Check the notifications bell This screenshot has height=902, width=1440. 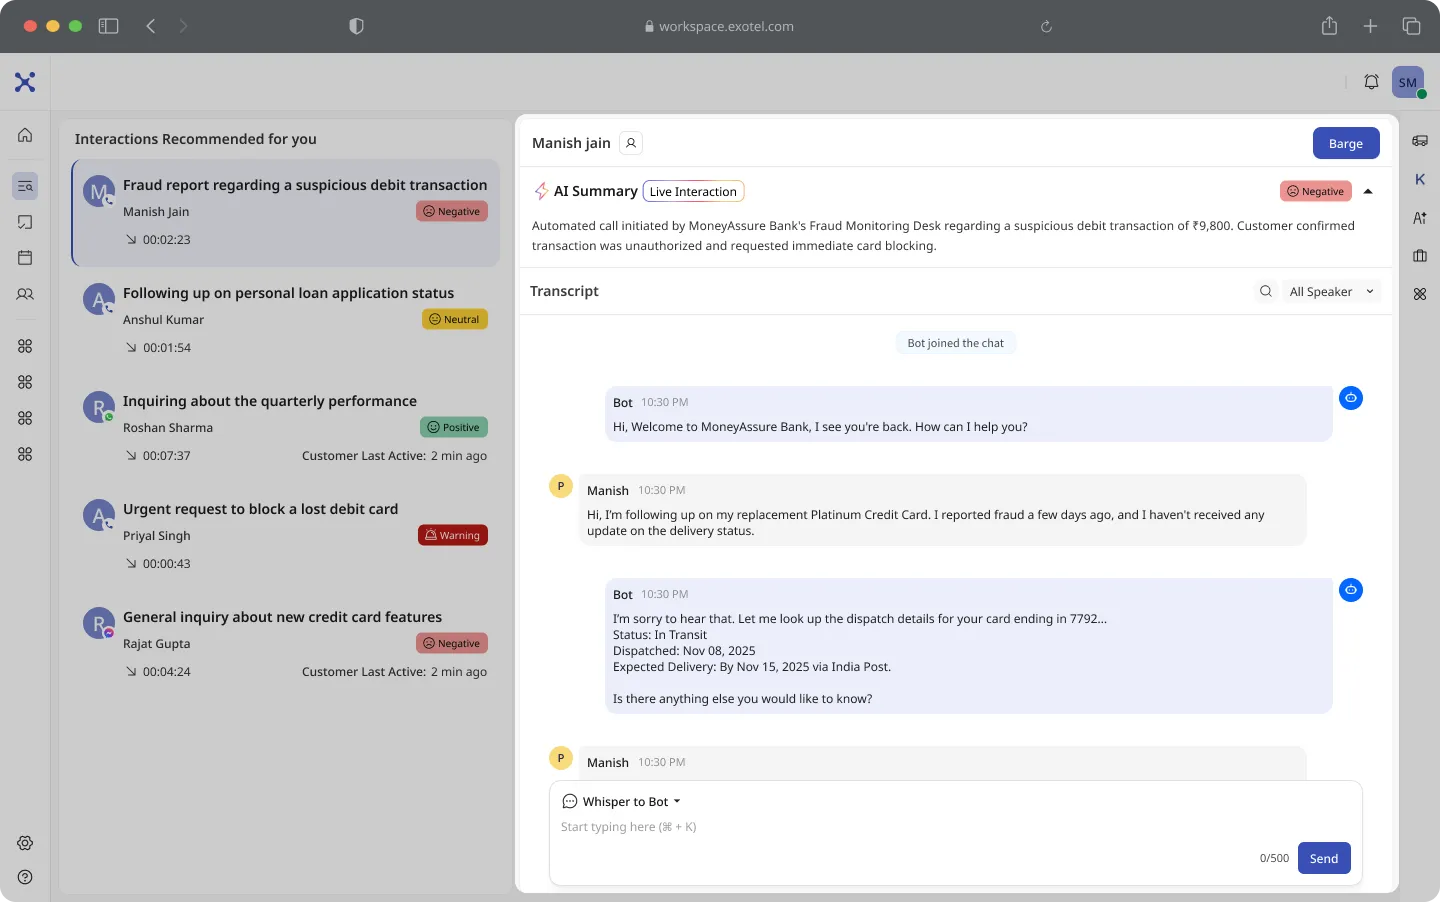click(x=1372, y=82)
